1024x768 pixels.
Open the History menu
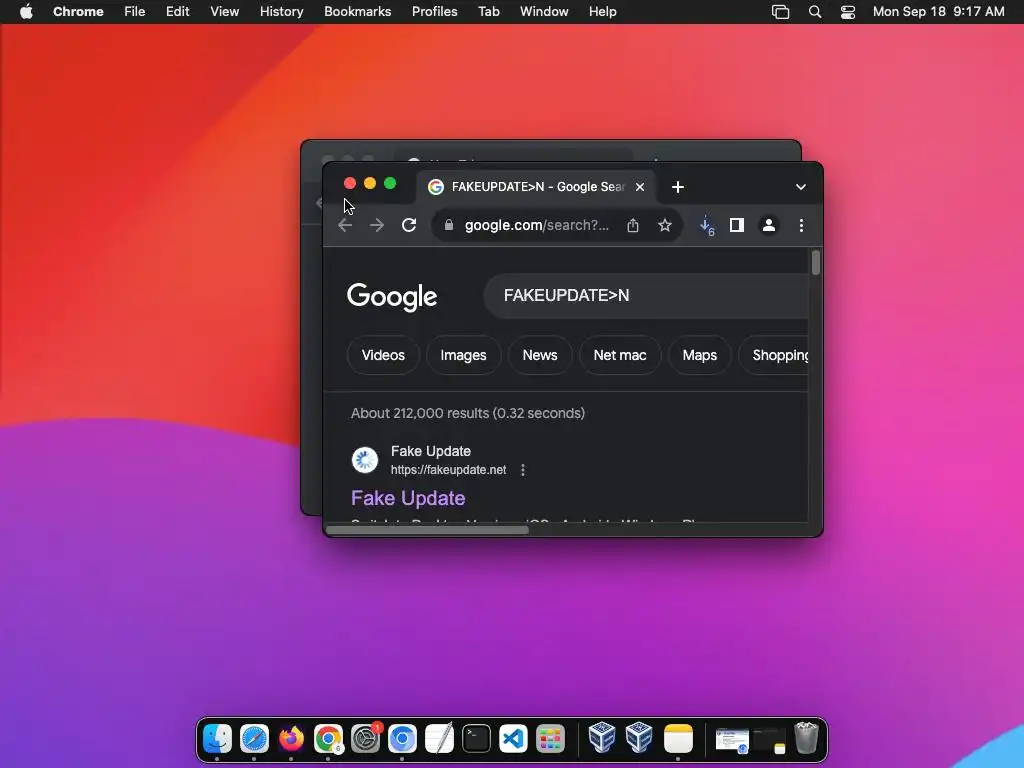tap(281, 12)
